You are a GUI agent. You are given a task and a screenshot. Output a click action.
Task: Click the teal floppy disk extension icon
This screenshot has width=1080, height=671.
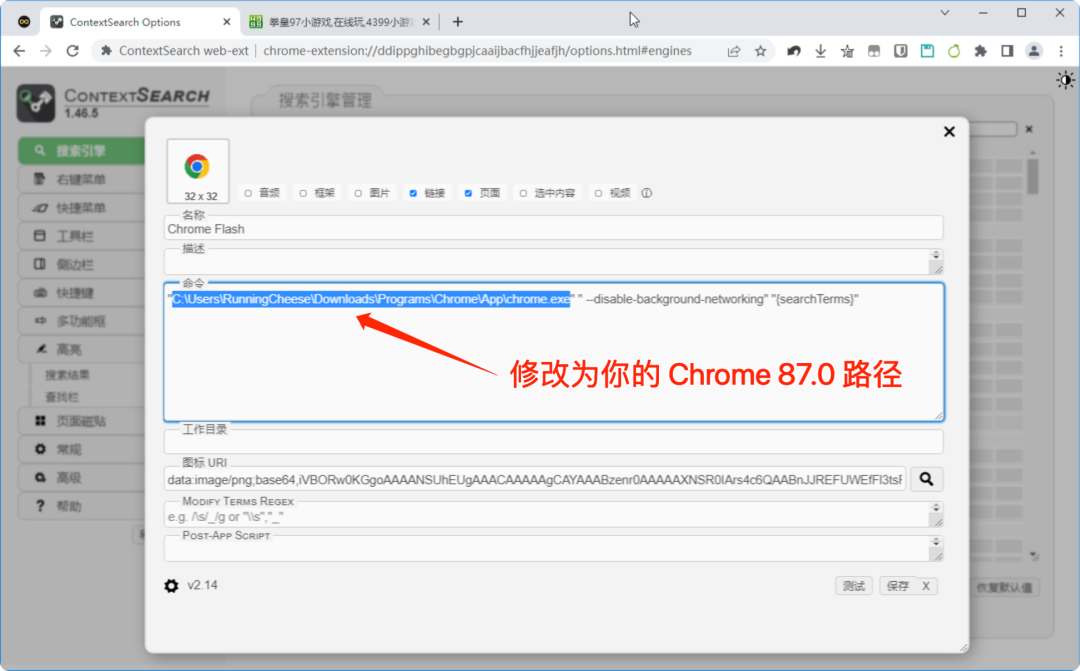(x=927, y=51)
